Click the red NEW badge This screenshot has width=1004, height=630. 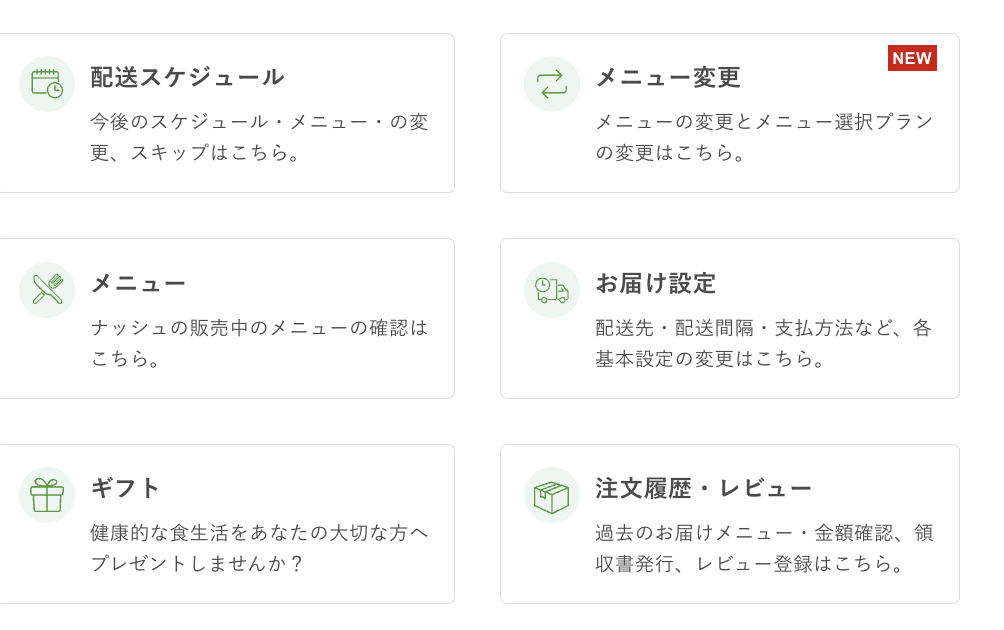pyautogui.click(x=912, y=58)
